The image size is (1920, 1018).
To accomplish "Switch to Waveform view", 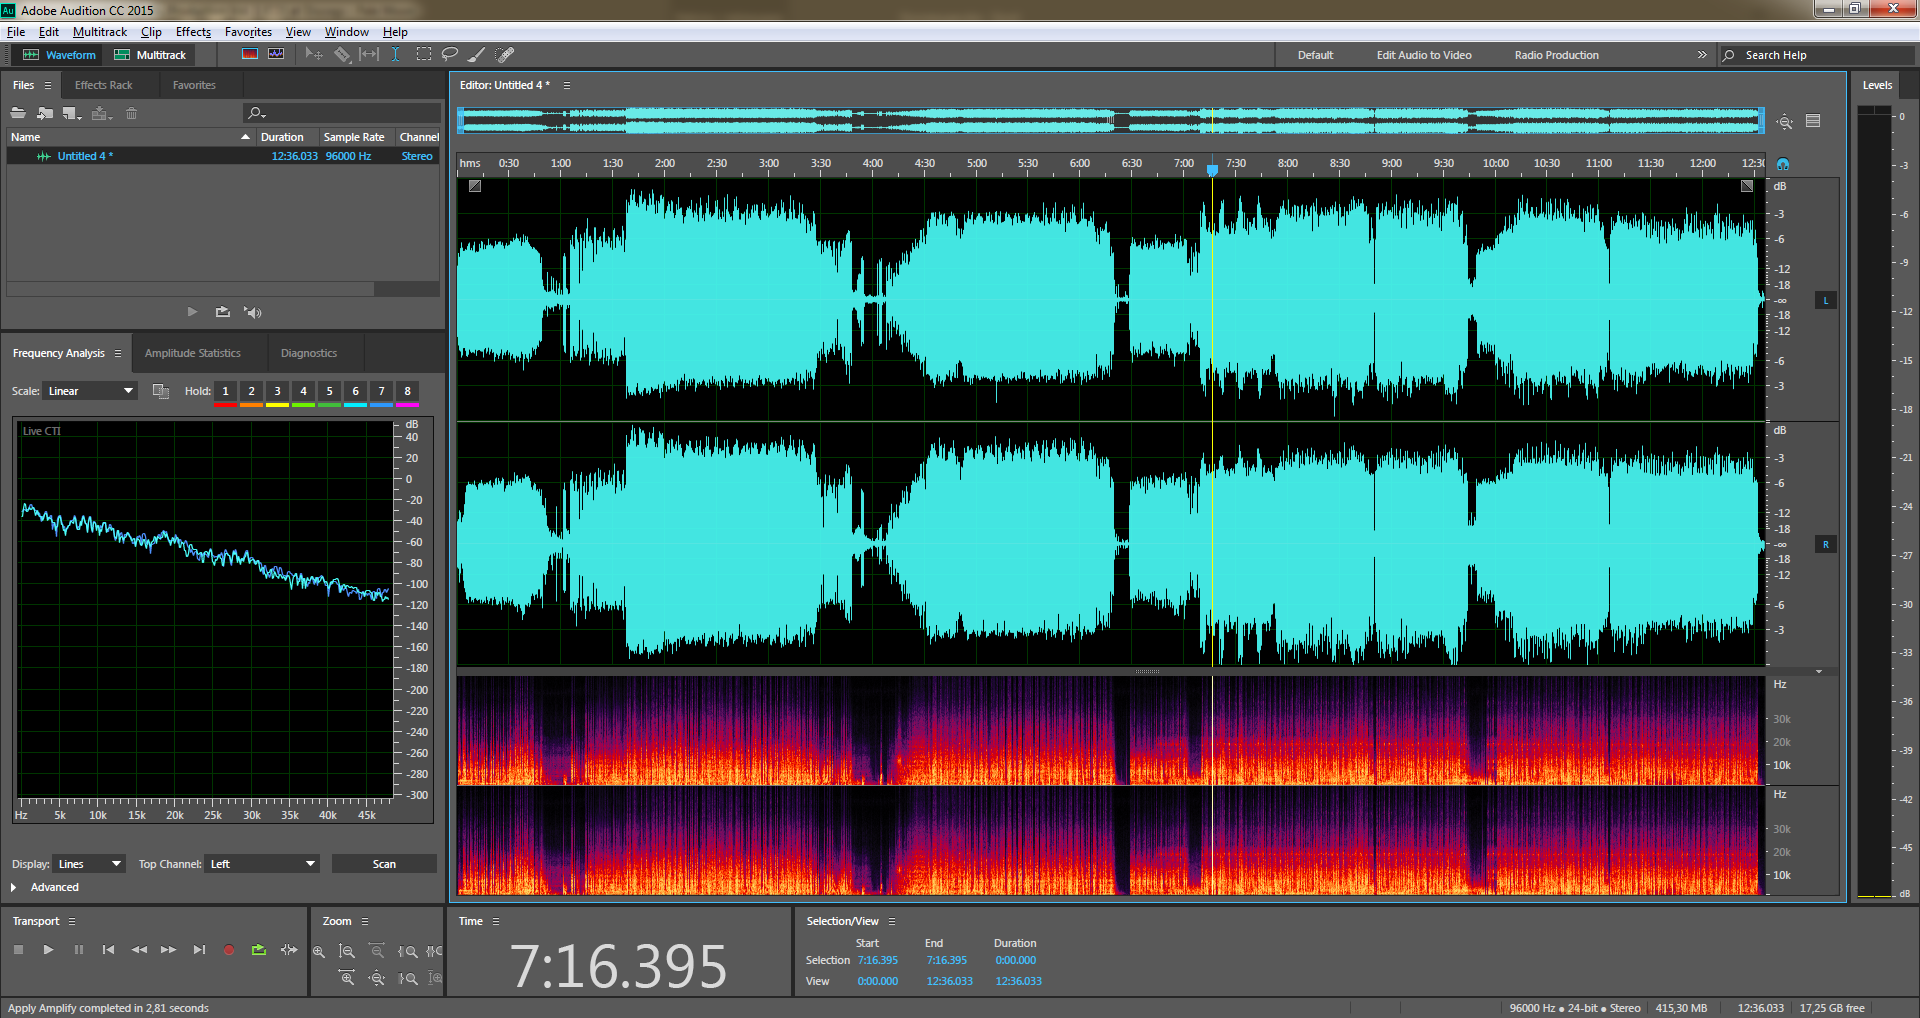I will [60, 55].
